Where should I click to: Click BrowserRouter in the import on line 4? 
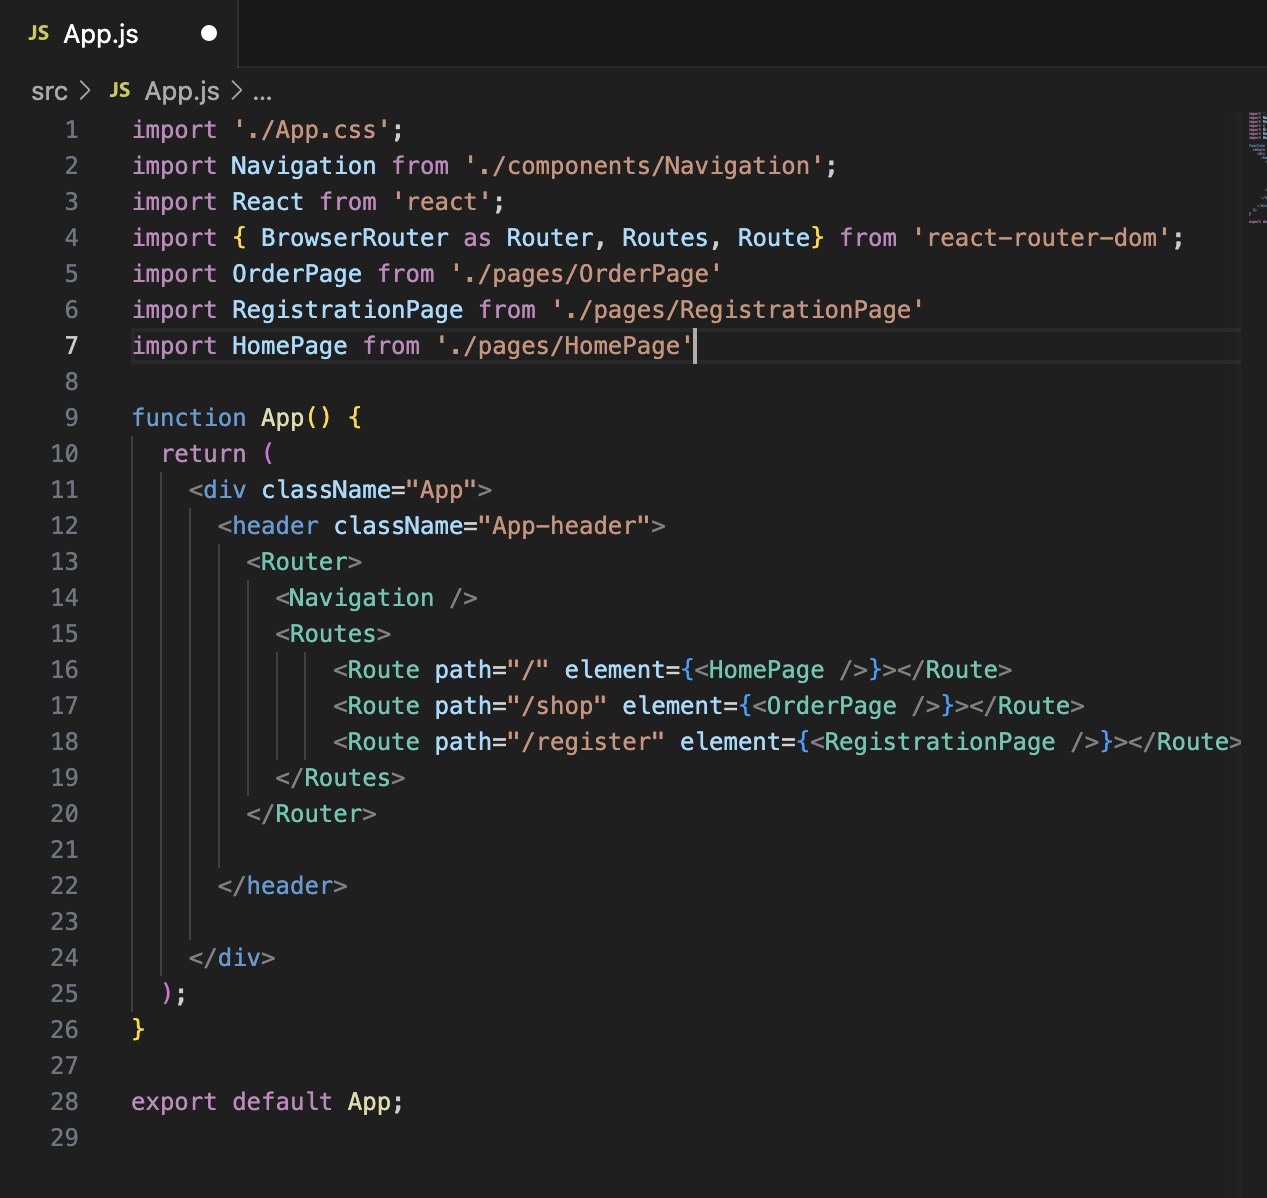[354, 237]
